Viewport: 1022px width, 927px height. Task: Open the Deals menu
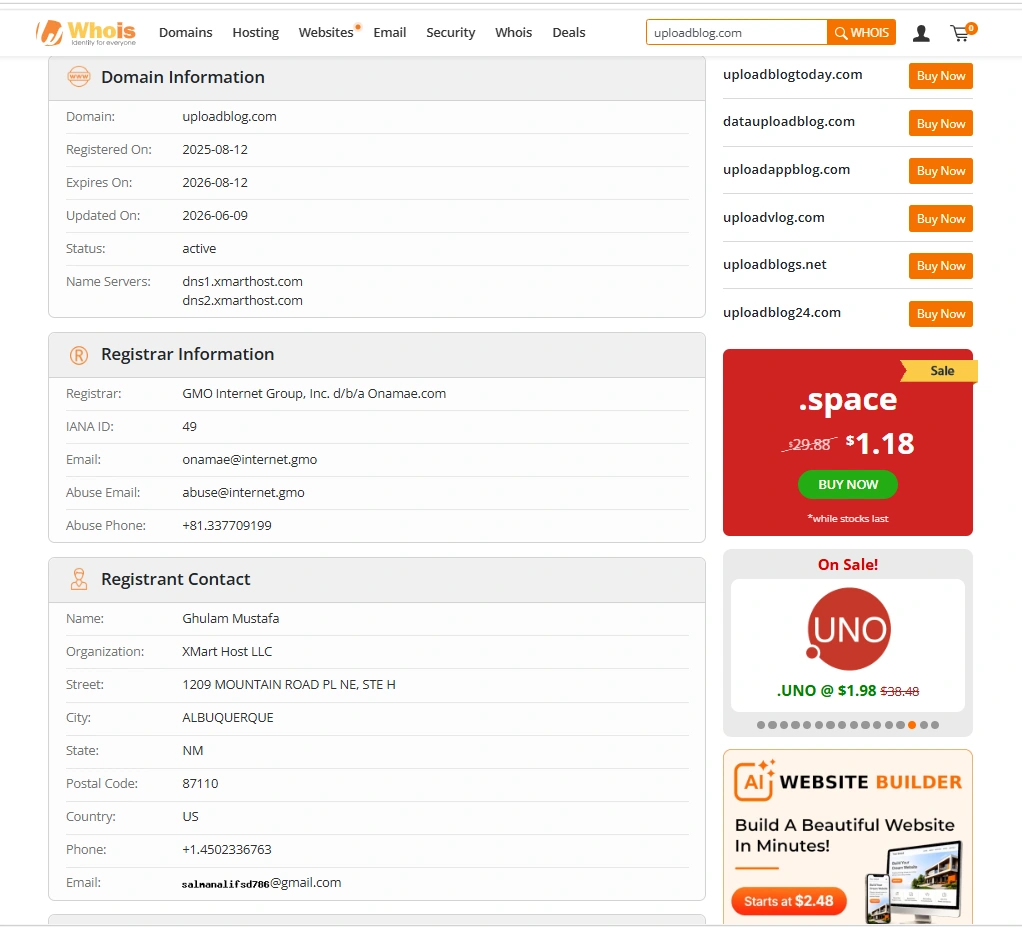tap(569, 33)
